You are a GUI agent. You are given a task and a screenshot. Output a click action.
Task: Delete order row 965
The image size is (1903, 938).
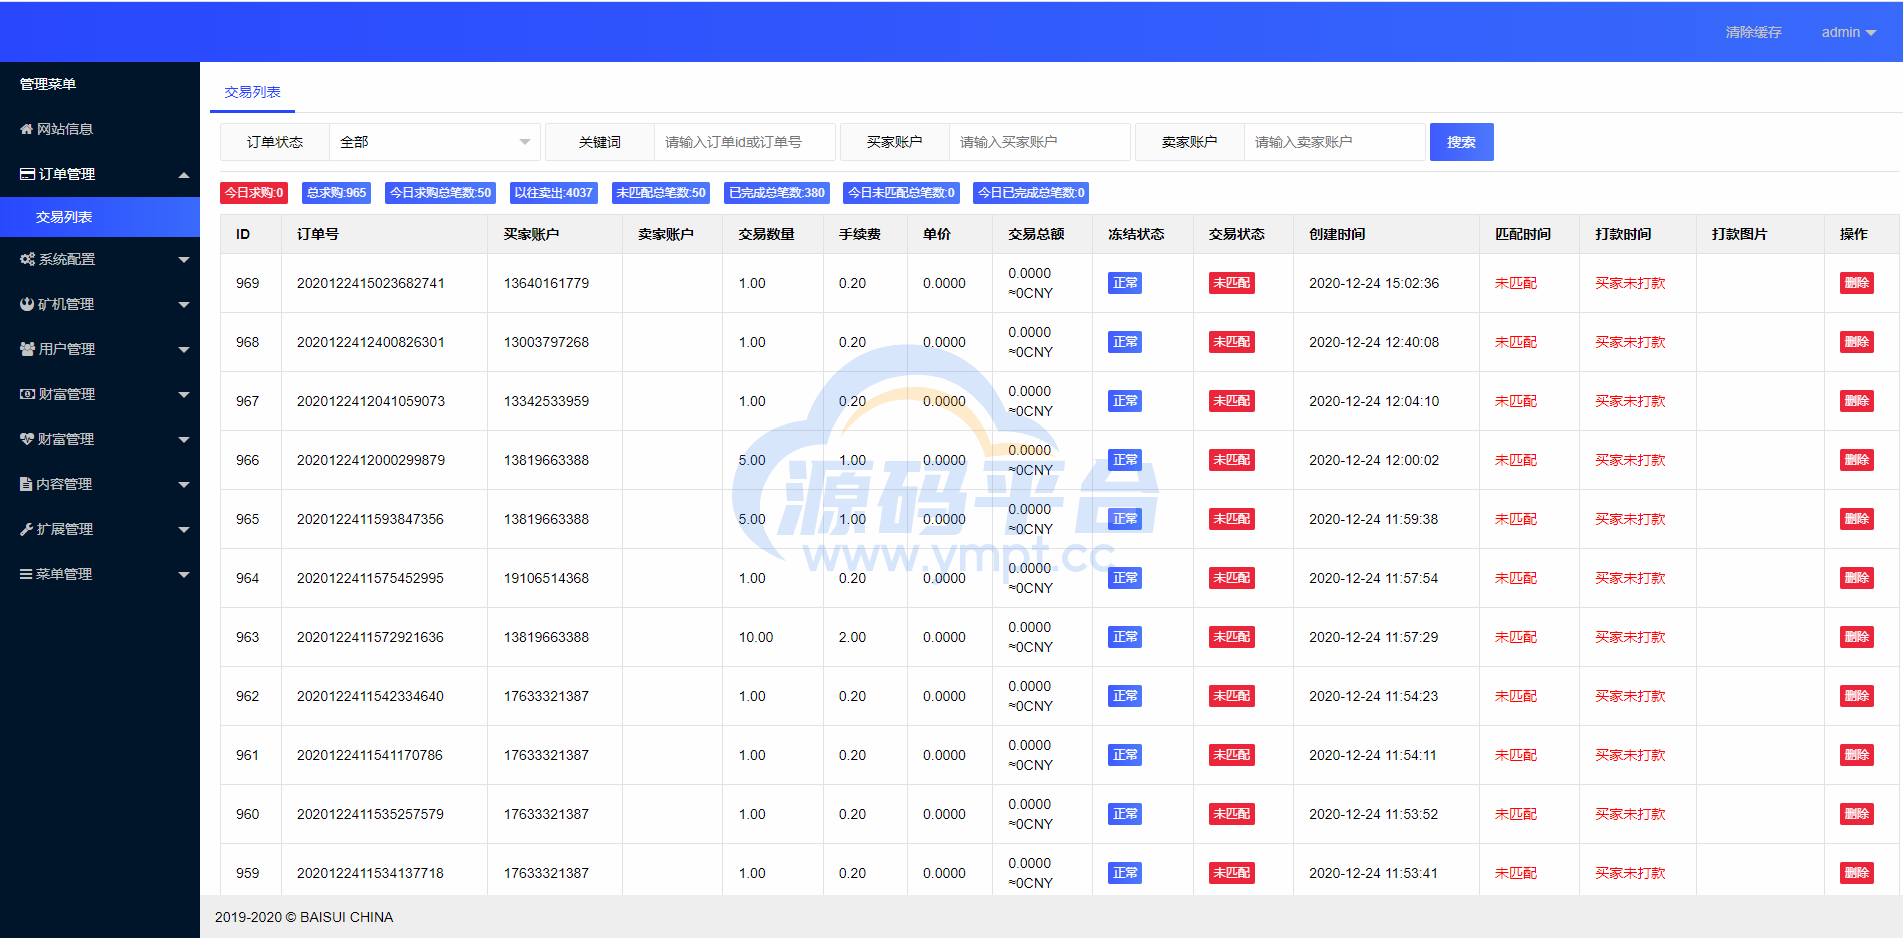(1857, 519)
